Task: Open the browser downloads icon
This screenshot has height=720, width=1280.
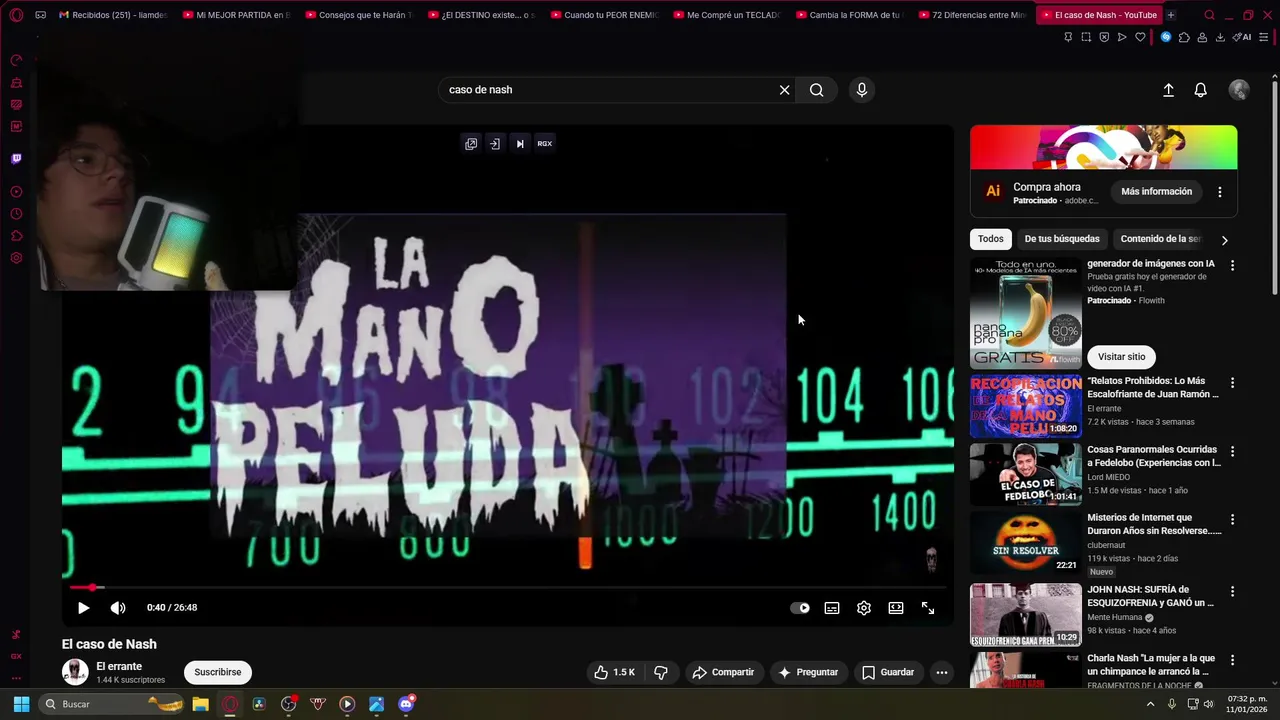Action: click(x=1220, y=37)
